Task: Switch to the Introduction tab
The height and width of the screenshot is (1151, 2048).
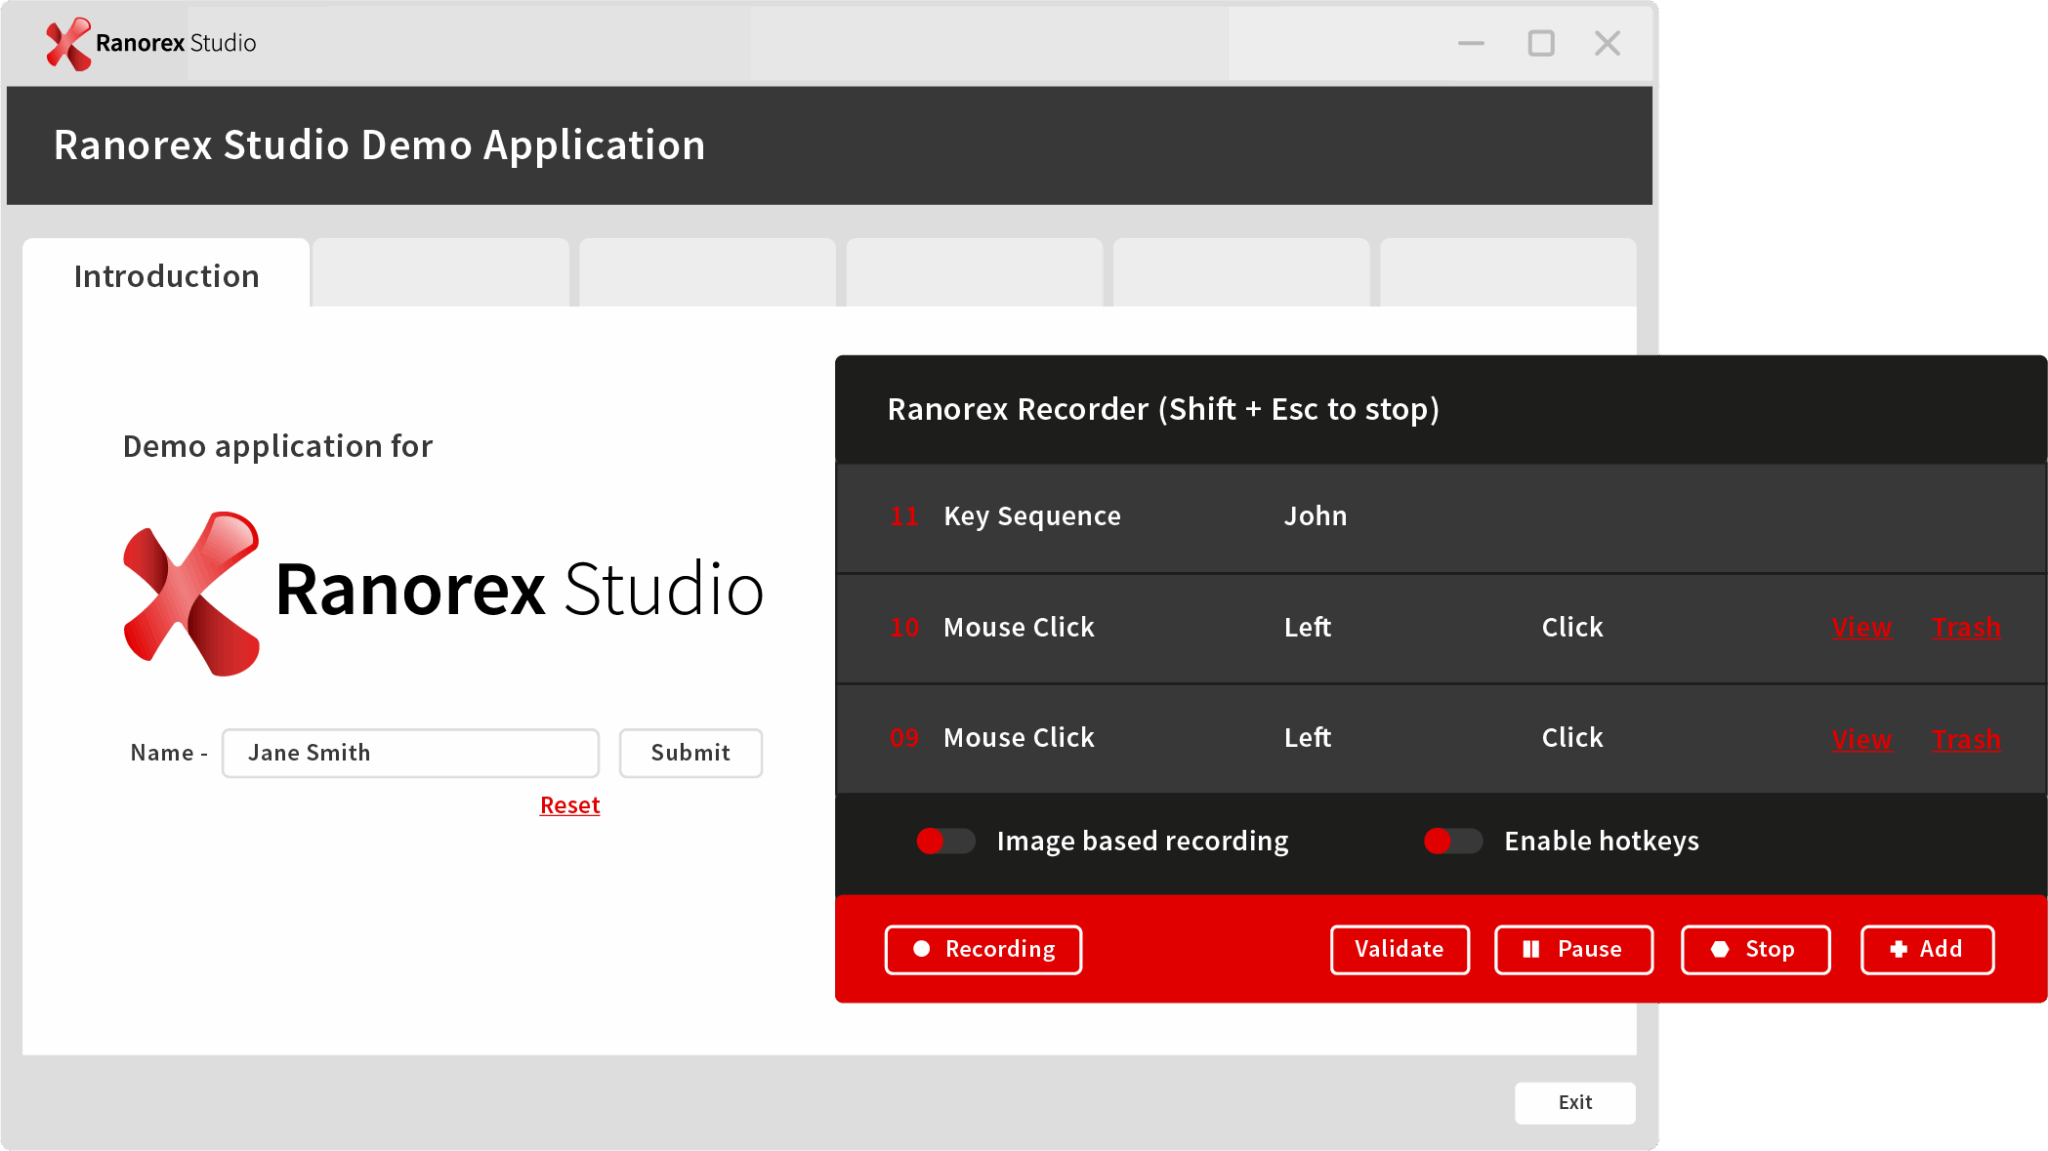Action: [x=165, y=275]
